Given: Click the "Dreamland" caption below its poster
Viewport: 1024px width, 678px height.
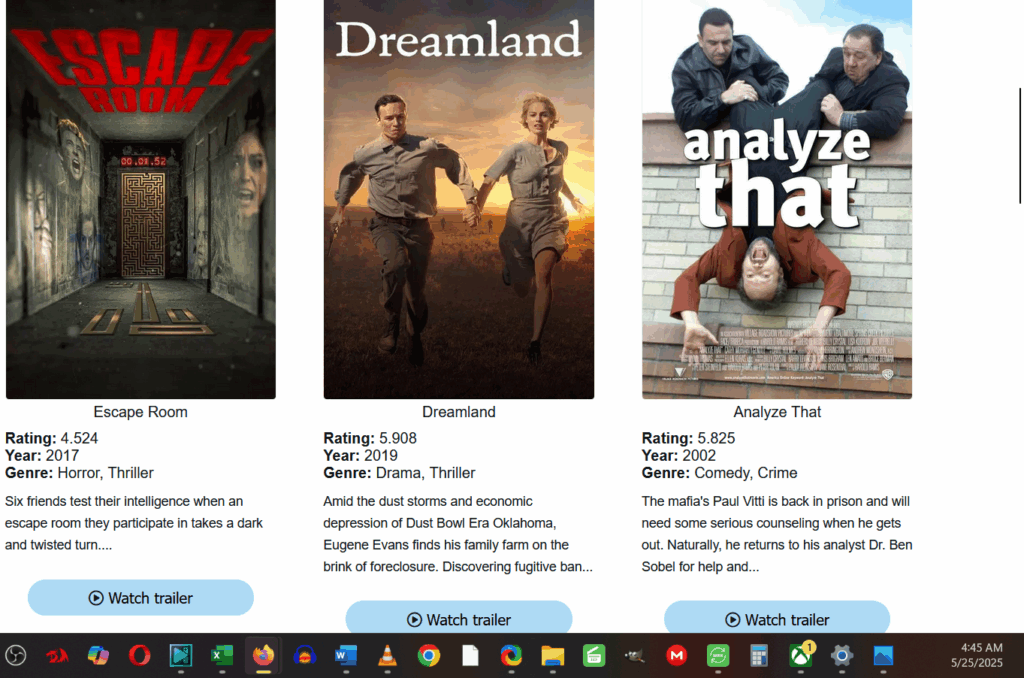Looking at the screenshot, I should pyautogui.click(x=459, y=412).
